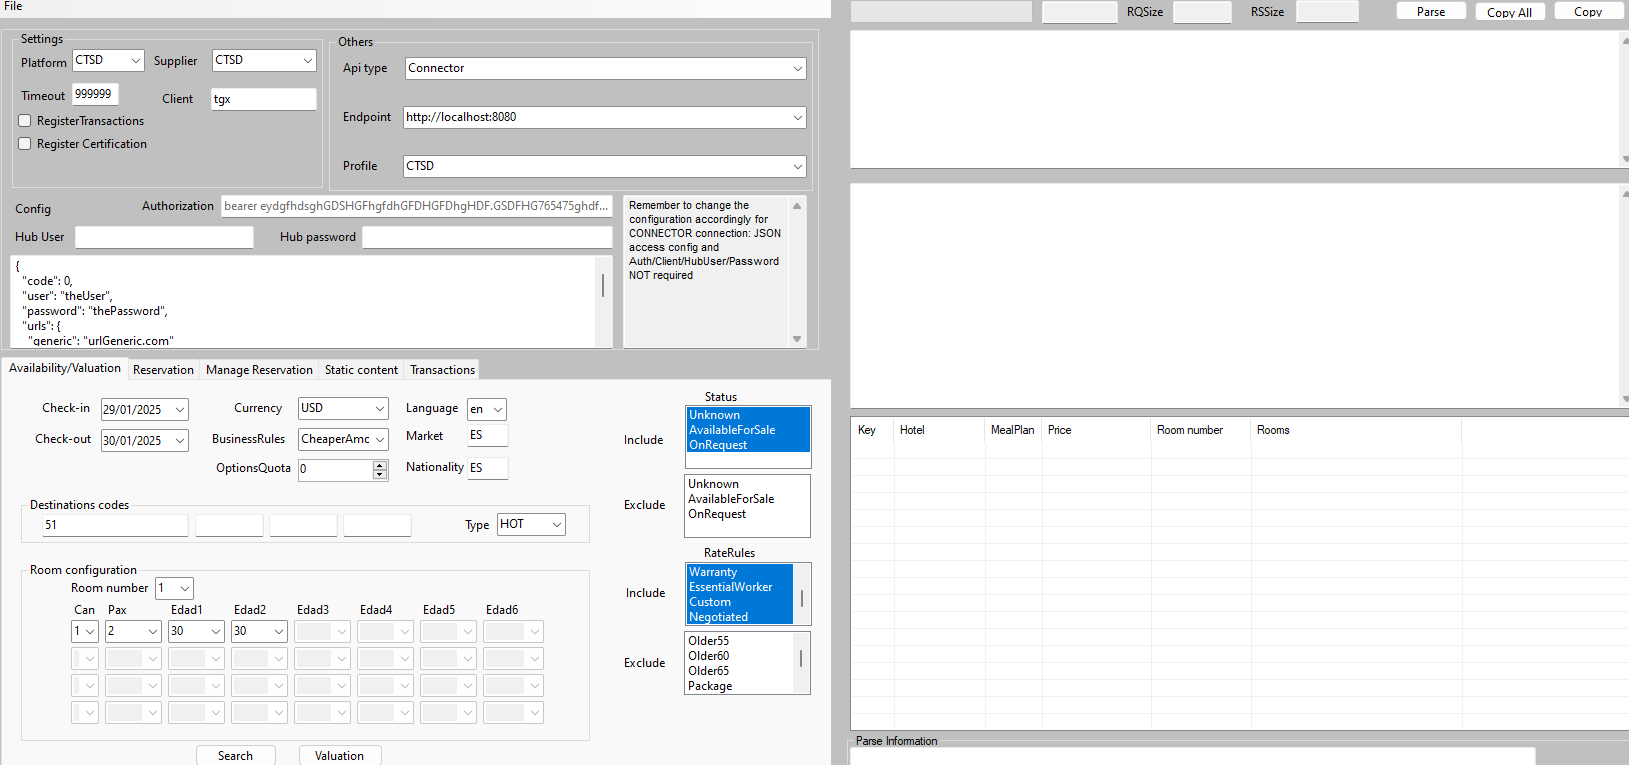
Task: Select Warranty in RateRules Include list
Action: pos(739,572)
